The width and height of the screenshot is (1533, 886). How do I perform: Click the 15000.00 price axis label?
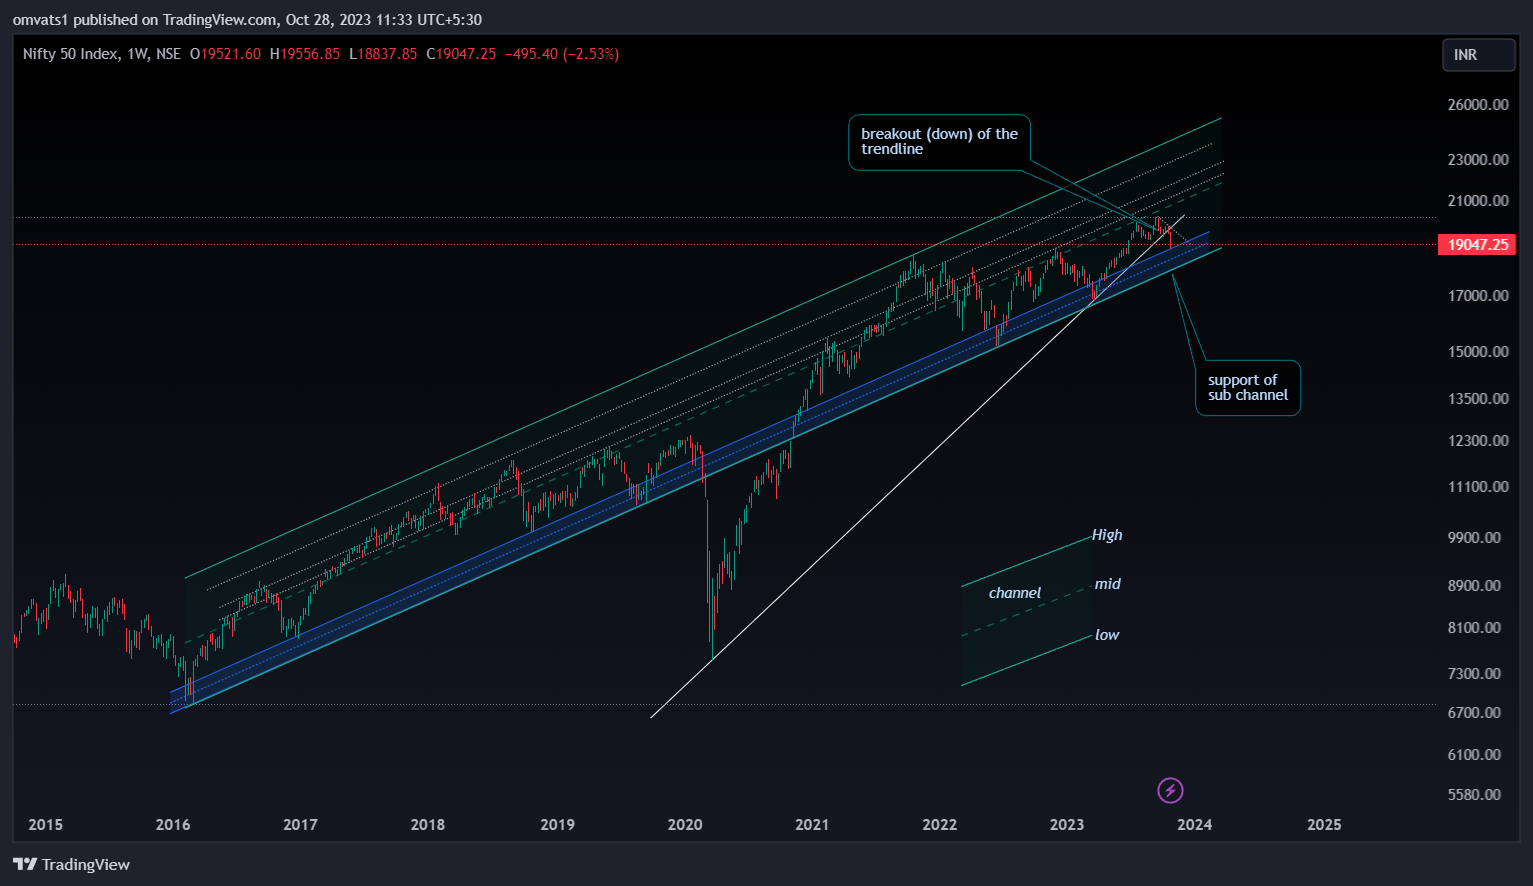pyautogui.click(x=1478, y=352)
